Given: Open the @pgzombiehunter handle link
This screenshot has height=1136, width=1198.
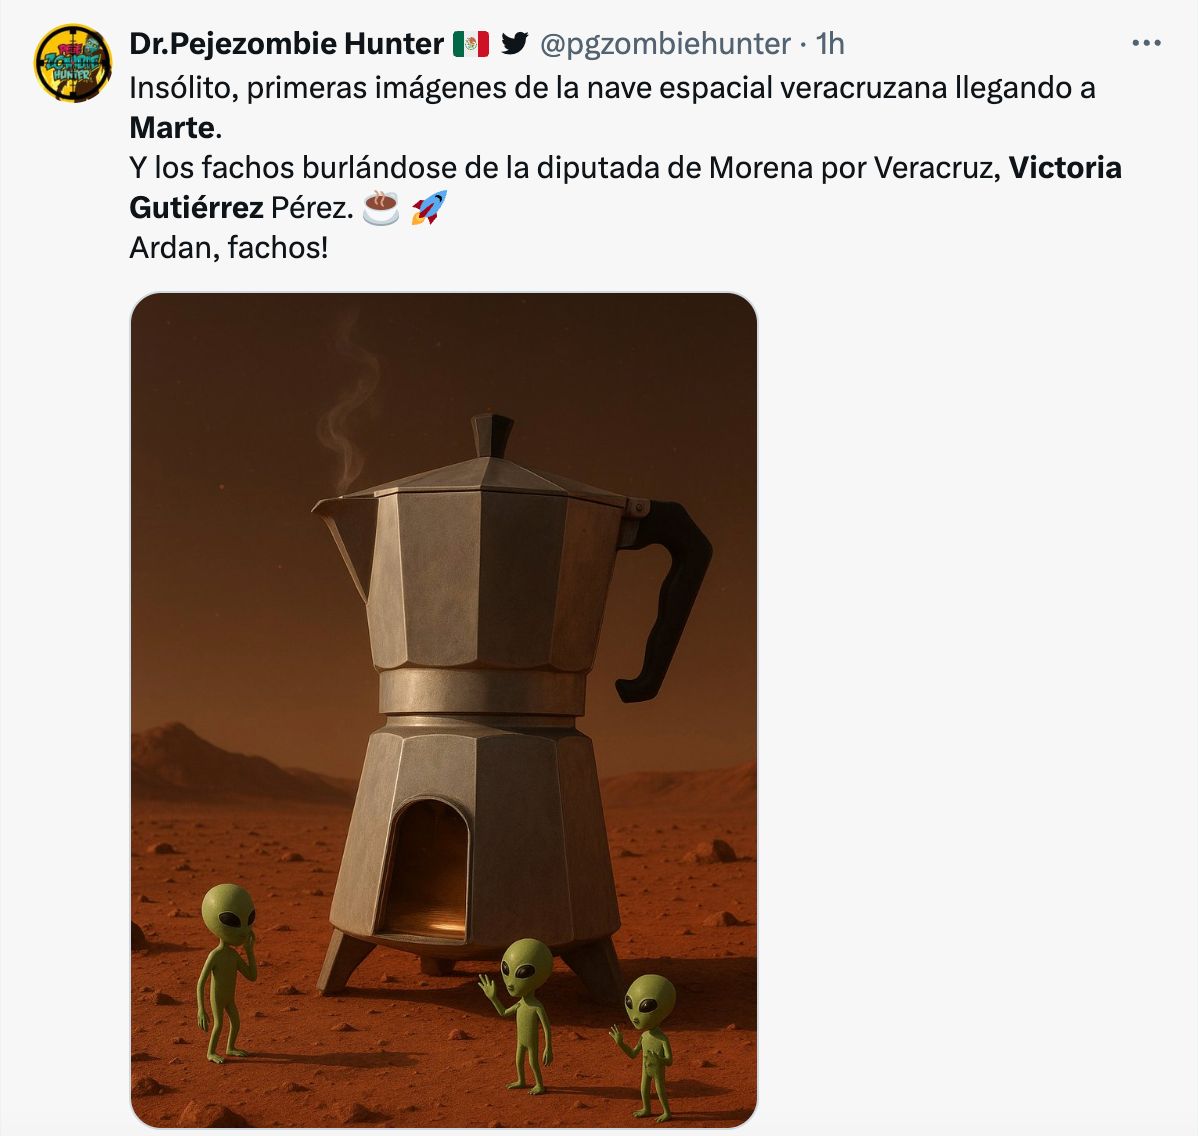Looking at the screenshot, I should click(x=665, y=44).
